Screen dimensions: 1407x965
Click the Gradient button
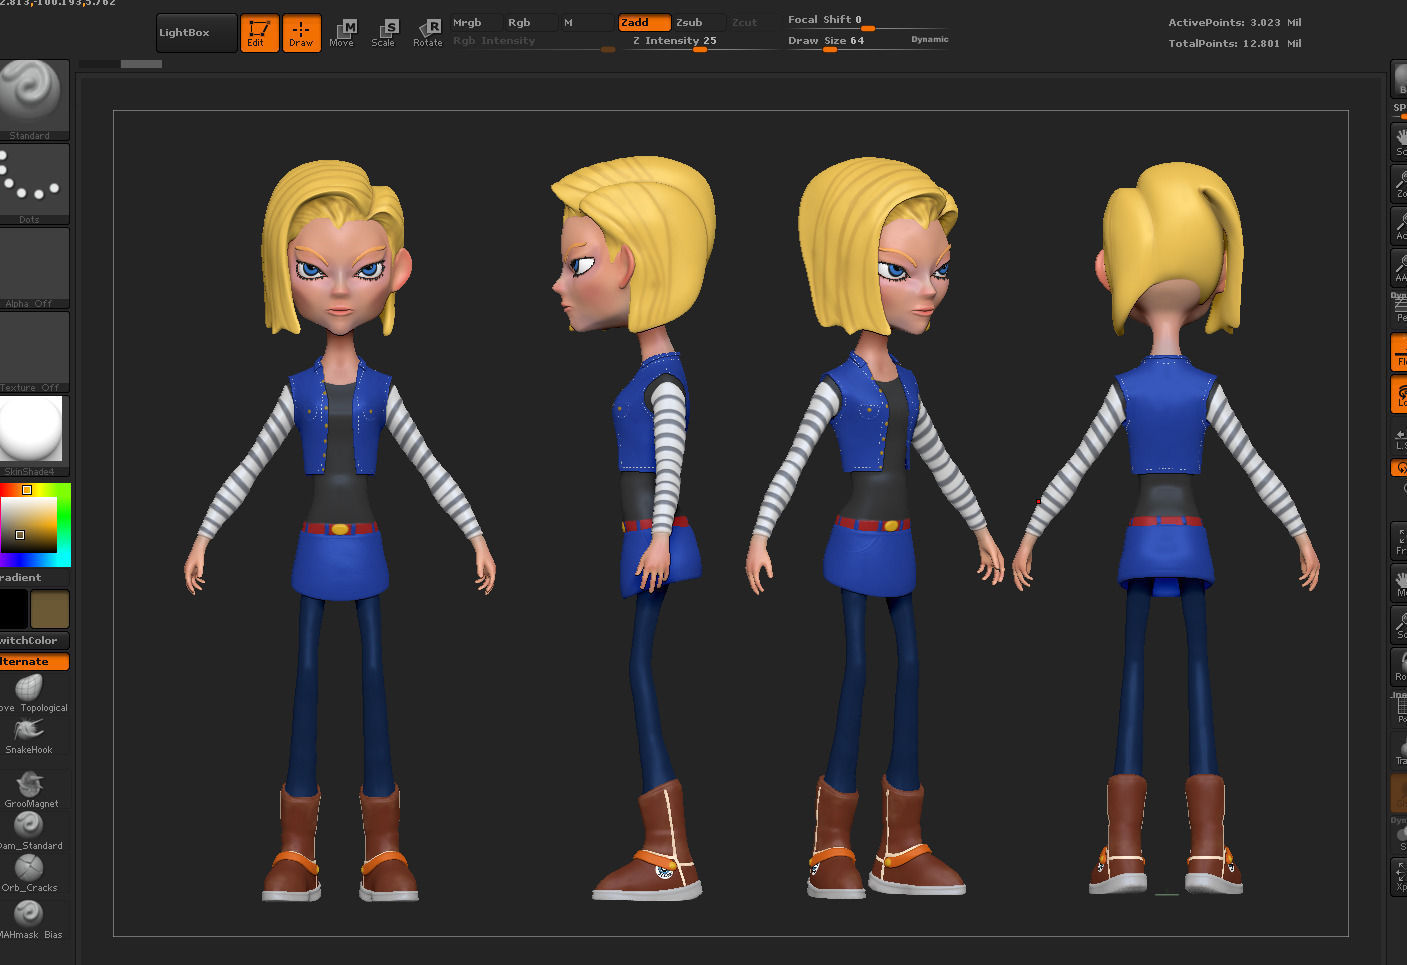pyautogui.click(x=34, y=578)
